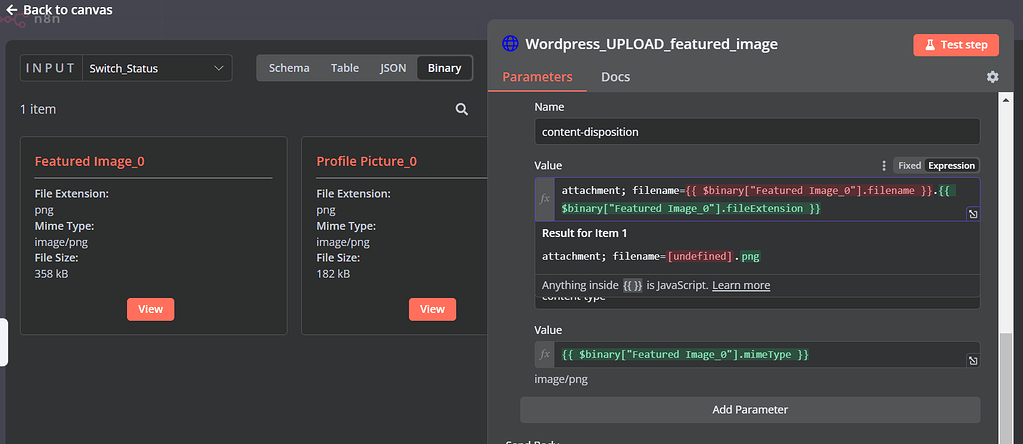Open the Switch_Status input dropdown
The height and width of the screenshot is (444, 1023).
[x=157, y=68]
